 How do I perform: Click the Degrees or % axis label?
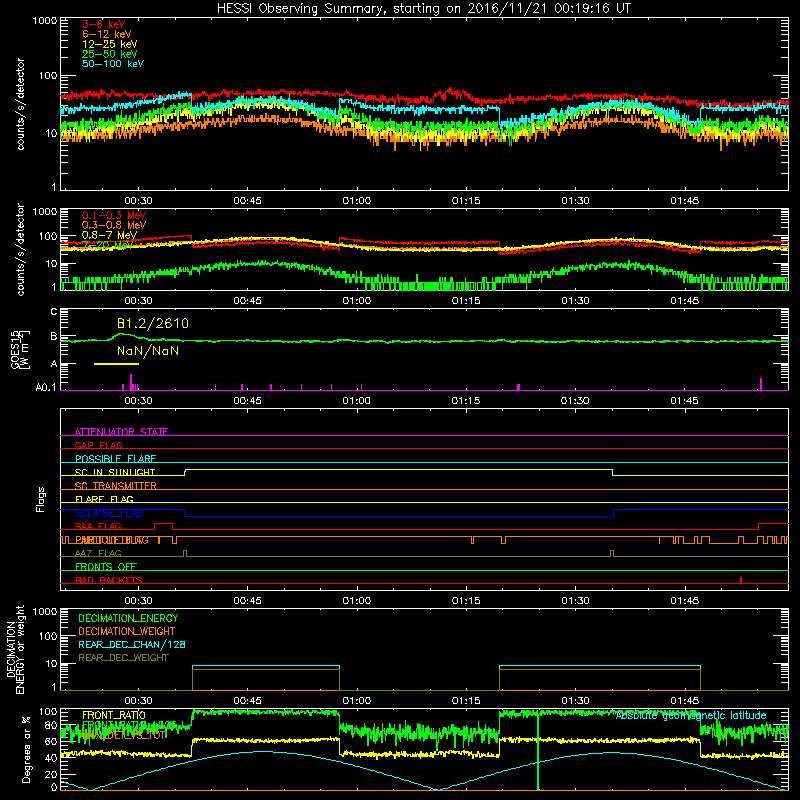26,750
